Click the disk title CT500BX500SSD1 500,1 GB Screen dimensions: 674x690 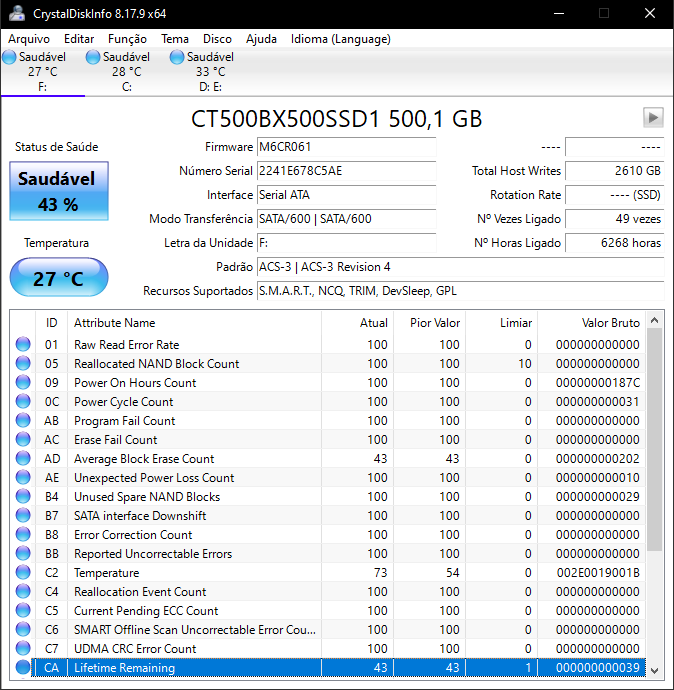pyautogui.click(x=336, y=118)
